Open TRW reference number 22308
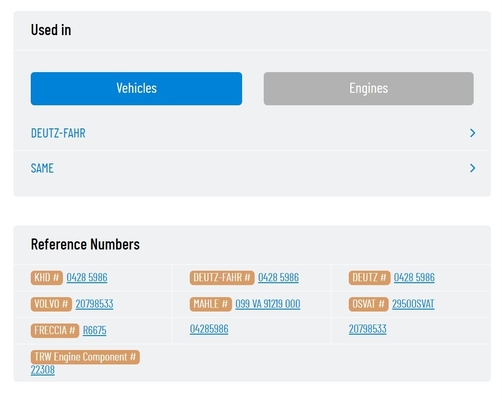This screenshot has height=400, width=502. pyautogui.click(x=43, y=370)
